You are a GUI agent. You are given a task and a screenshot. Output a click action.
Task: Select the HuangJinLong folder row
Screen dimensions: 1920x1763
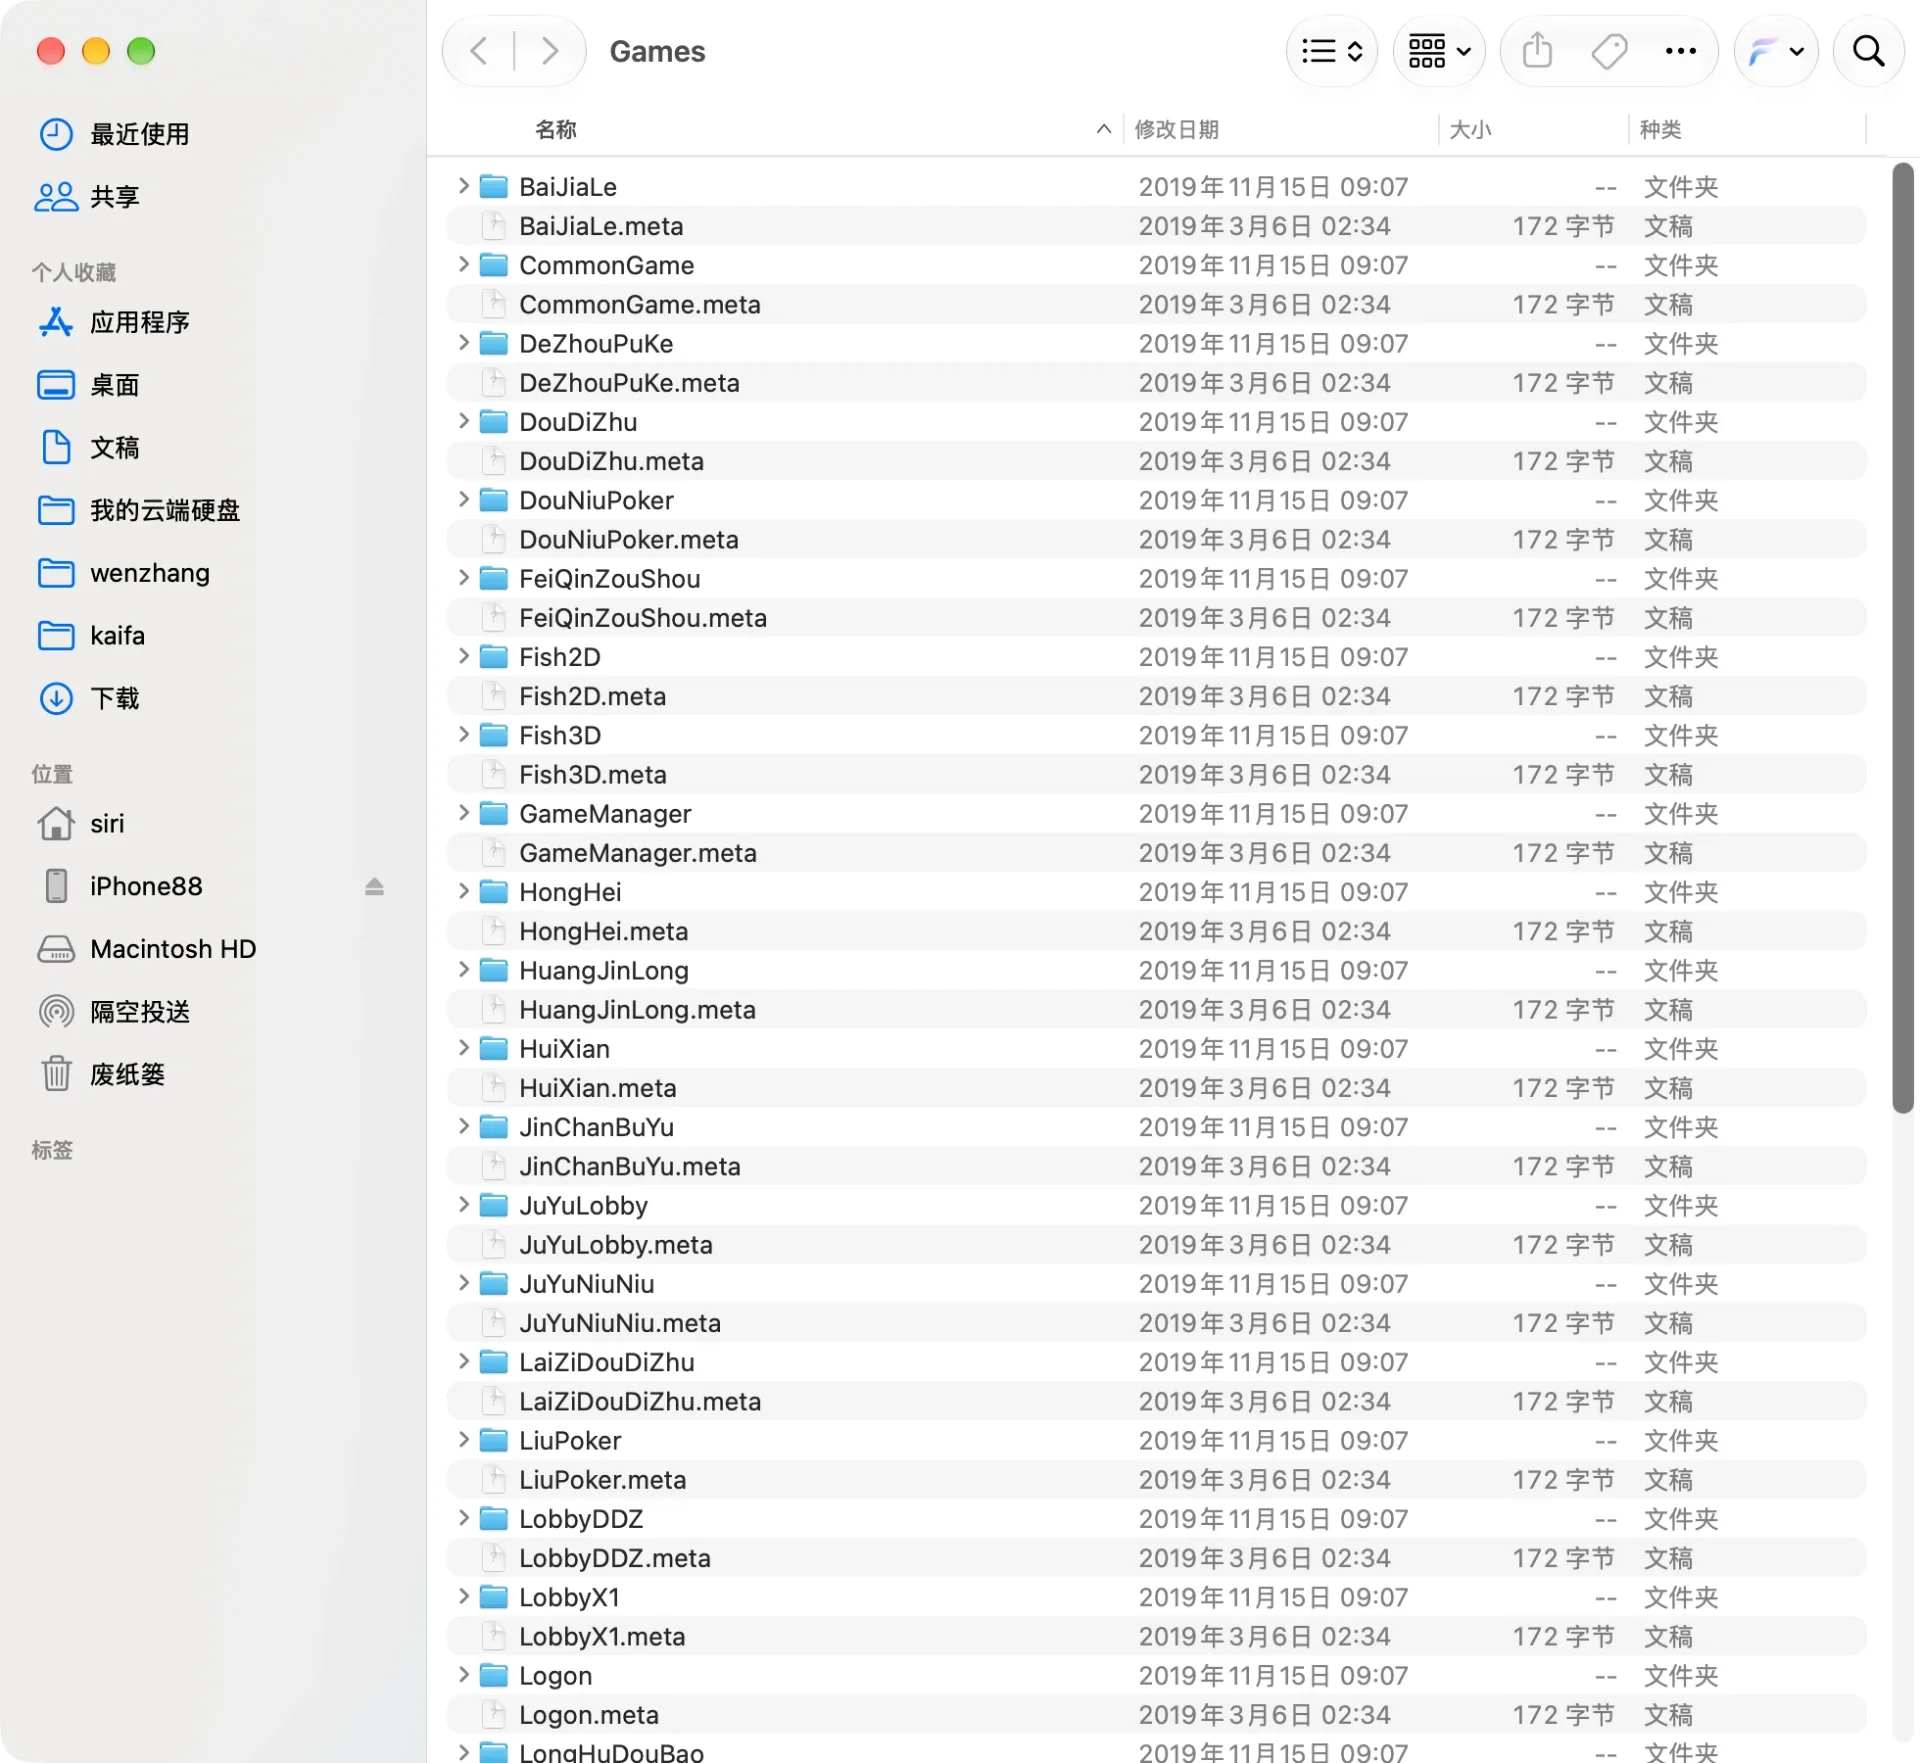(x=1157, y=971)
